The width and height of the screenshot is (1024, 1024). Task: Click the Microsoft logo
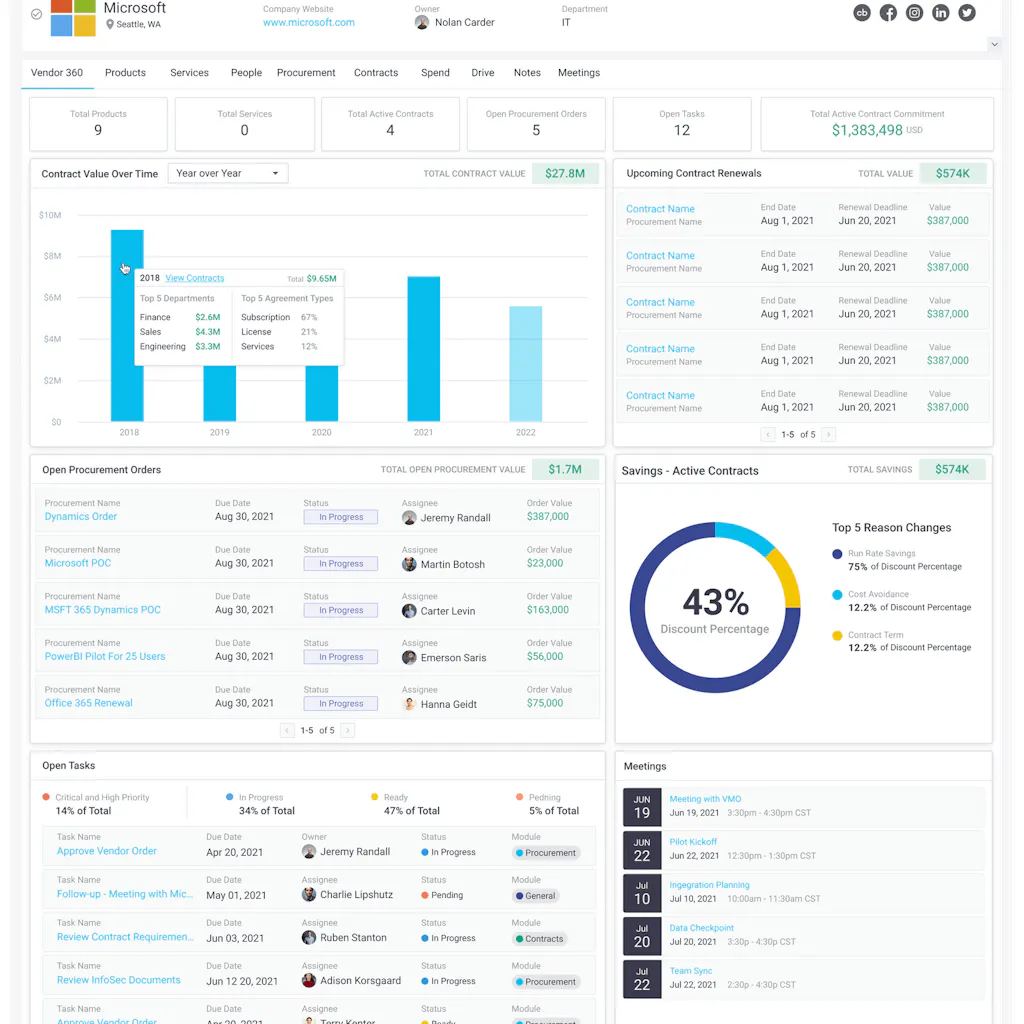tap(73, 16)
